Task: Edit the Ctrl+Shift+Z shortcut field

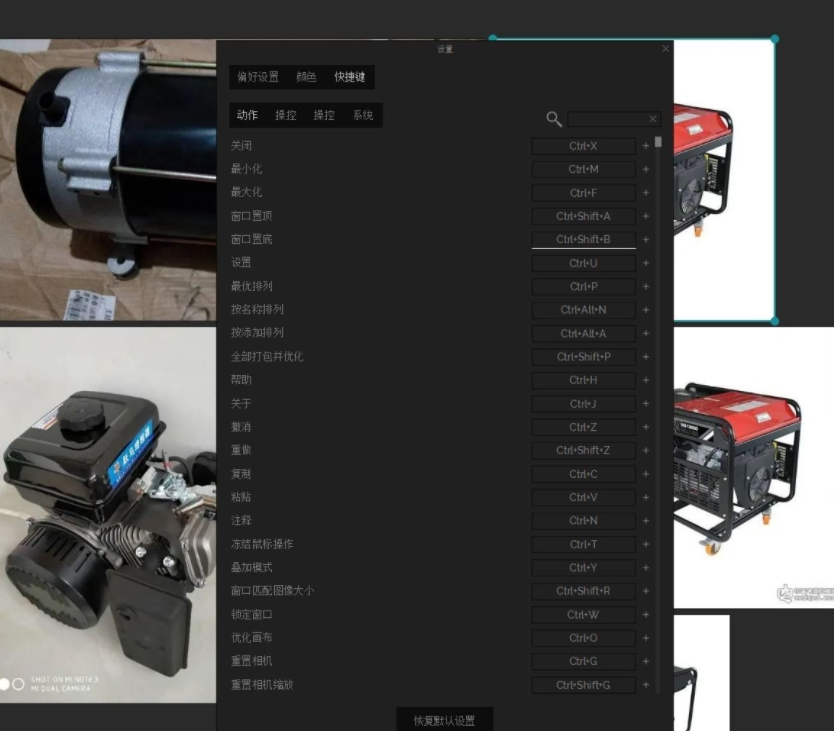Action: point(584,450)
